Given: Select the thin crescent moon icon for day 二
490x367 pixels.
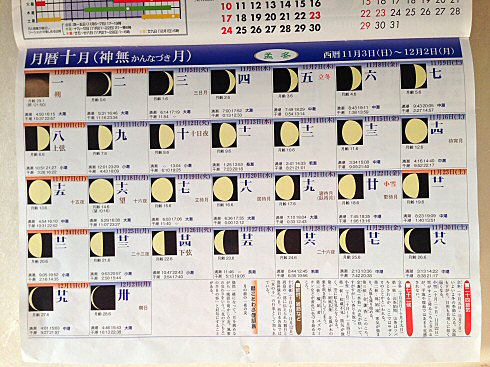Looking at the screenshot, I should click(x=99, y=84).
